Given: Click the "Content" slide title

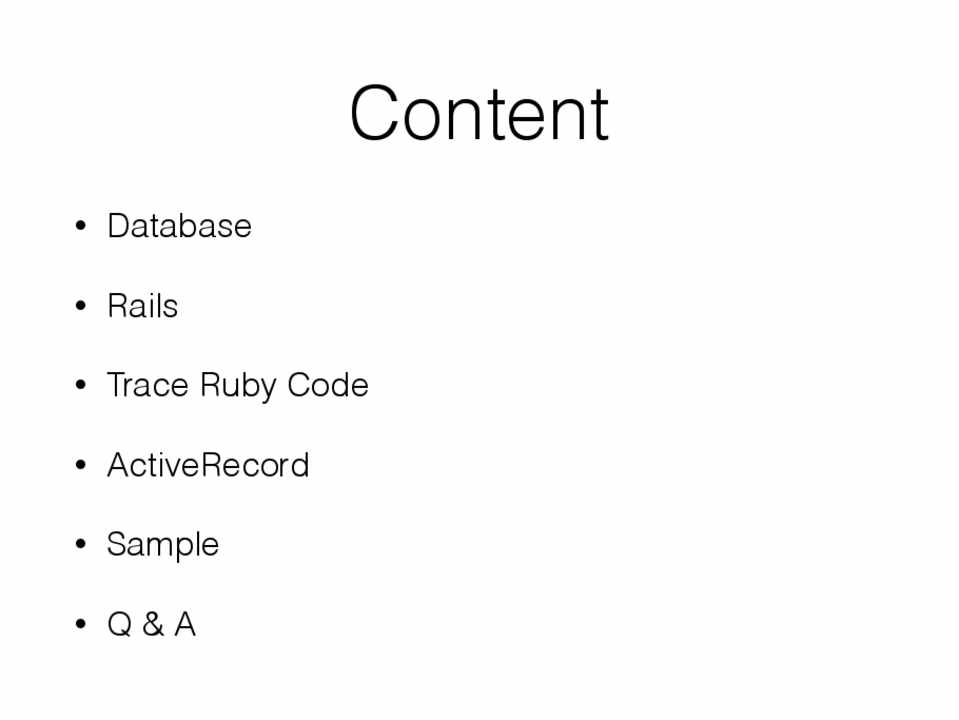Looking at the screenshot, I should 479,114.
